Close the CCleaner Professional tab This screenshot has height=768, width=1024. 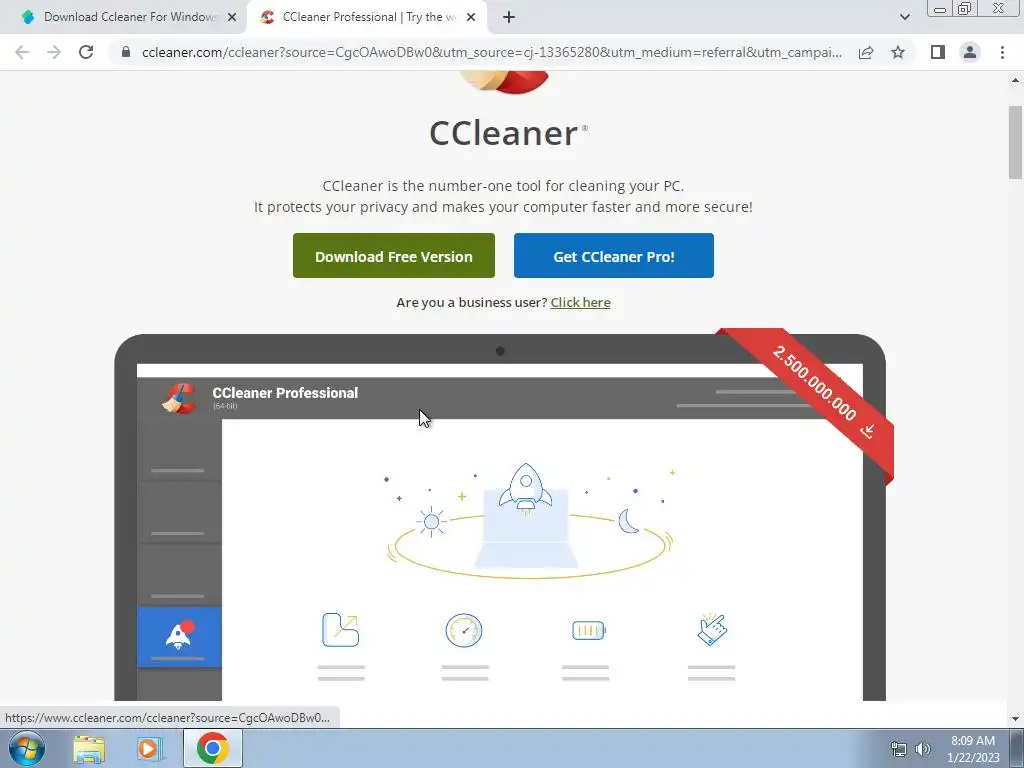point(471,17)
